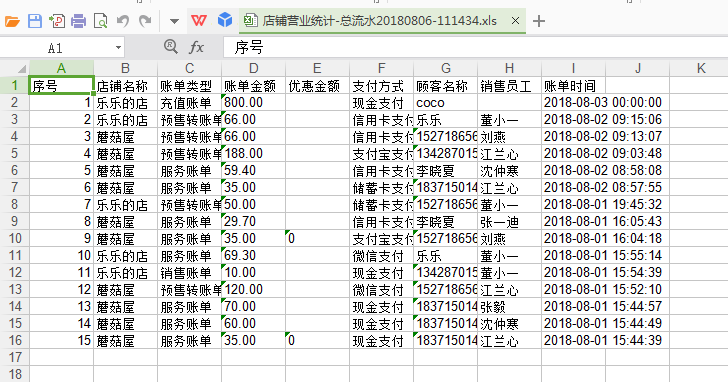Select the 70.00 amount cell
Image resolution: width=728 pixels, height=382 pixels.
point(254,307)
